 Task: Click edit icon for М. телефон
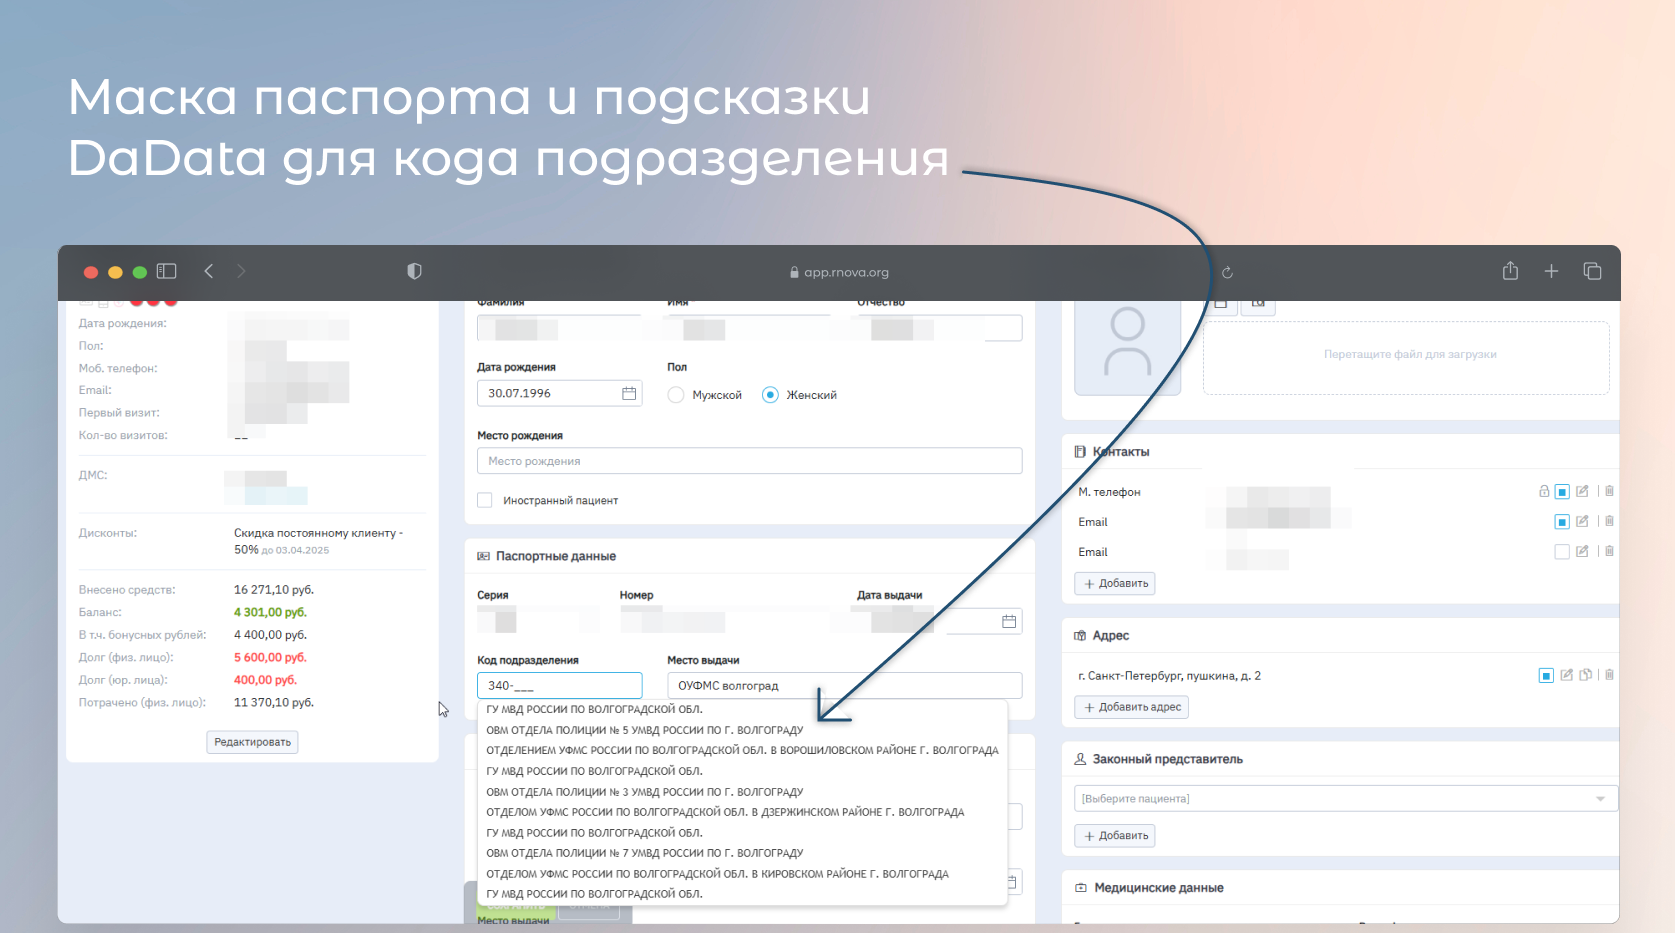[x=1582, y=491]
